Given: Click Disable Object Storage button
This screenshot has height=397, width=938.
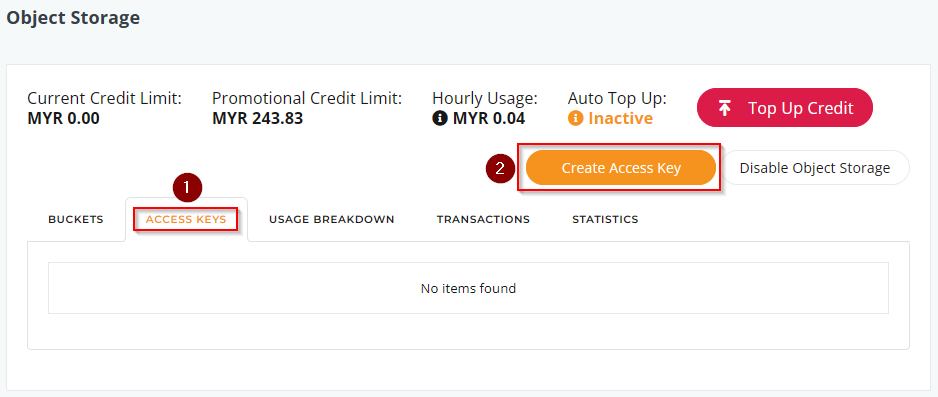Looking at the screenshot, I should click(x=815, y=168).
